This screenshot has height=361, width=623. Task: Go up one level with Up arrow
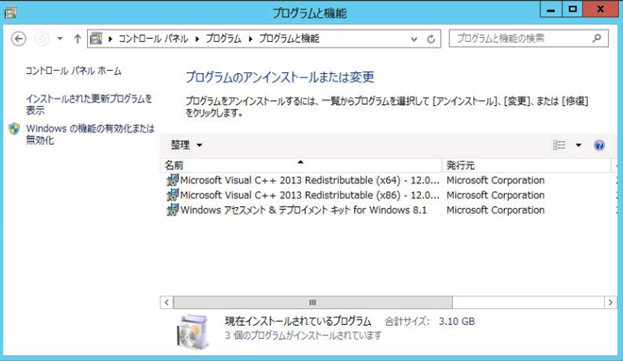pos(77,39)
